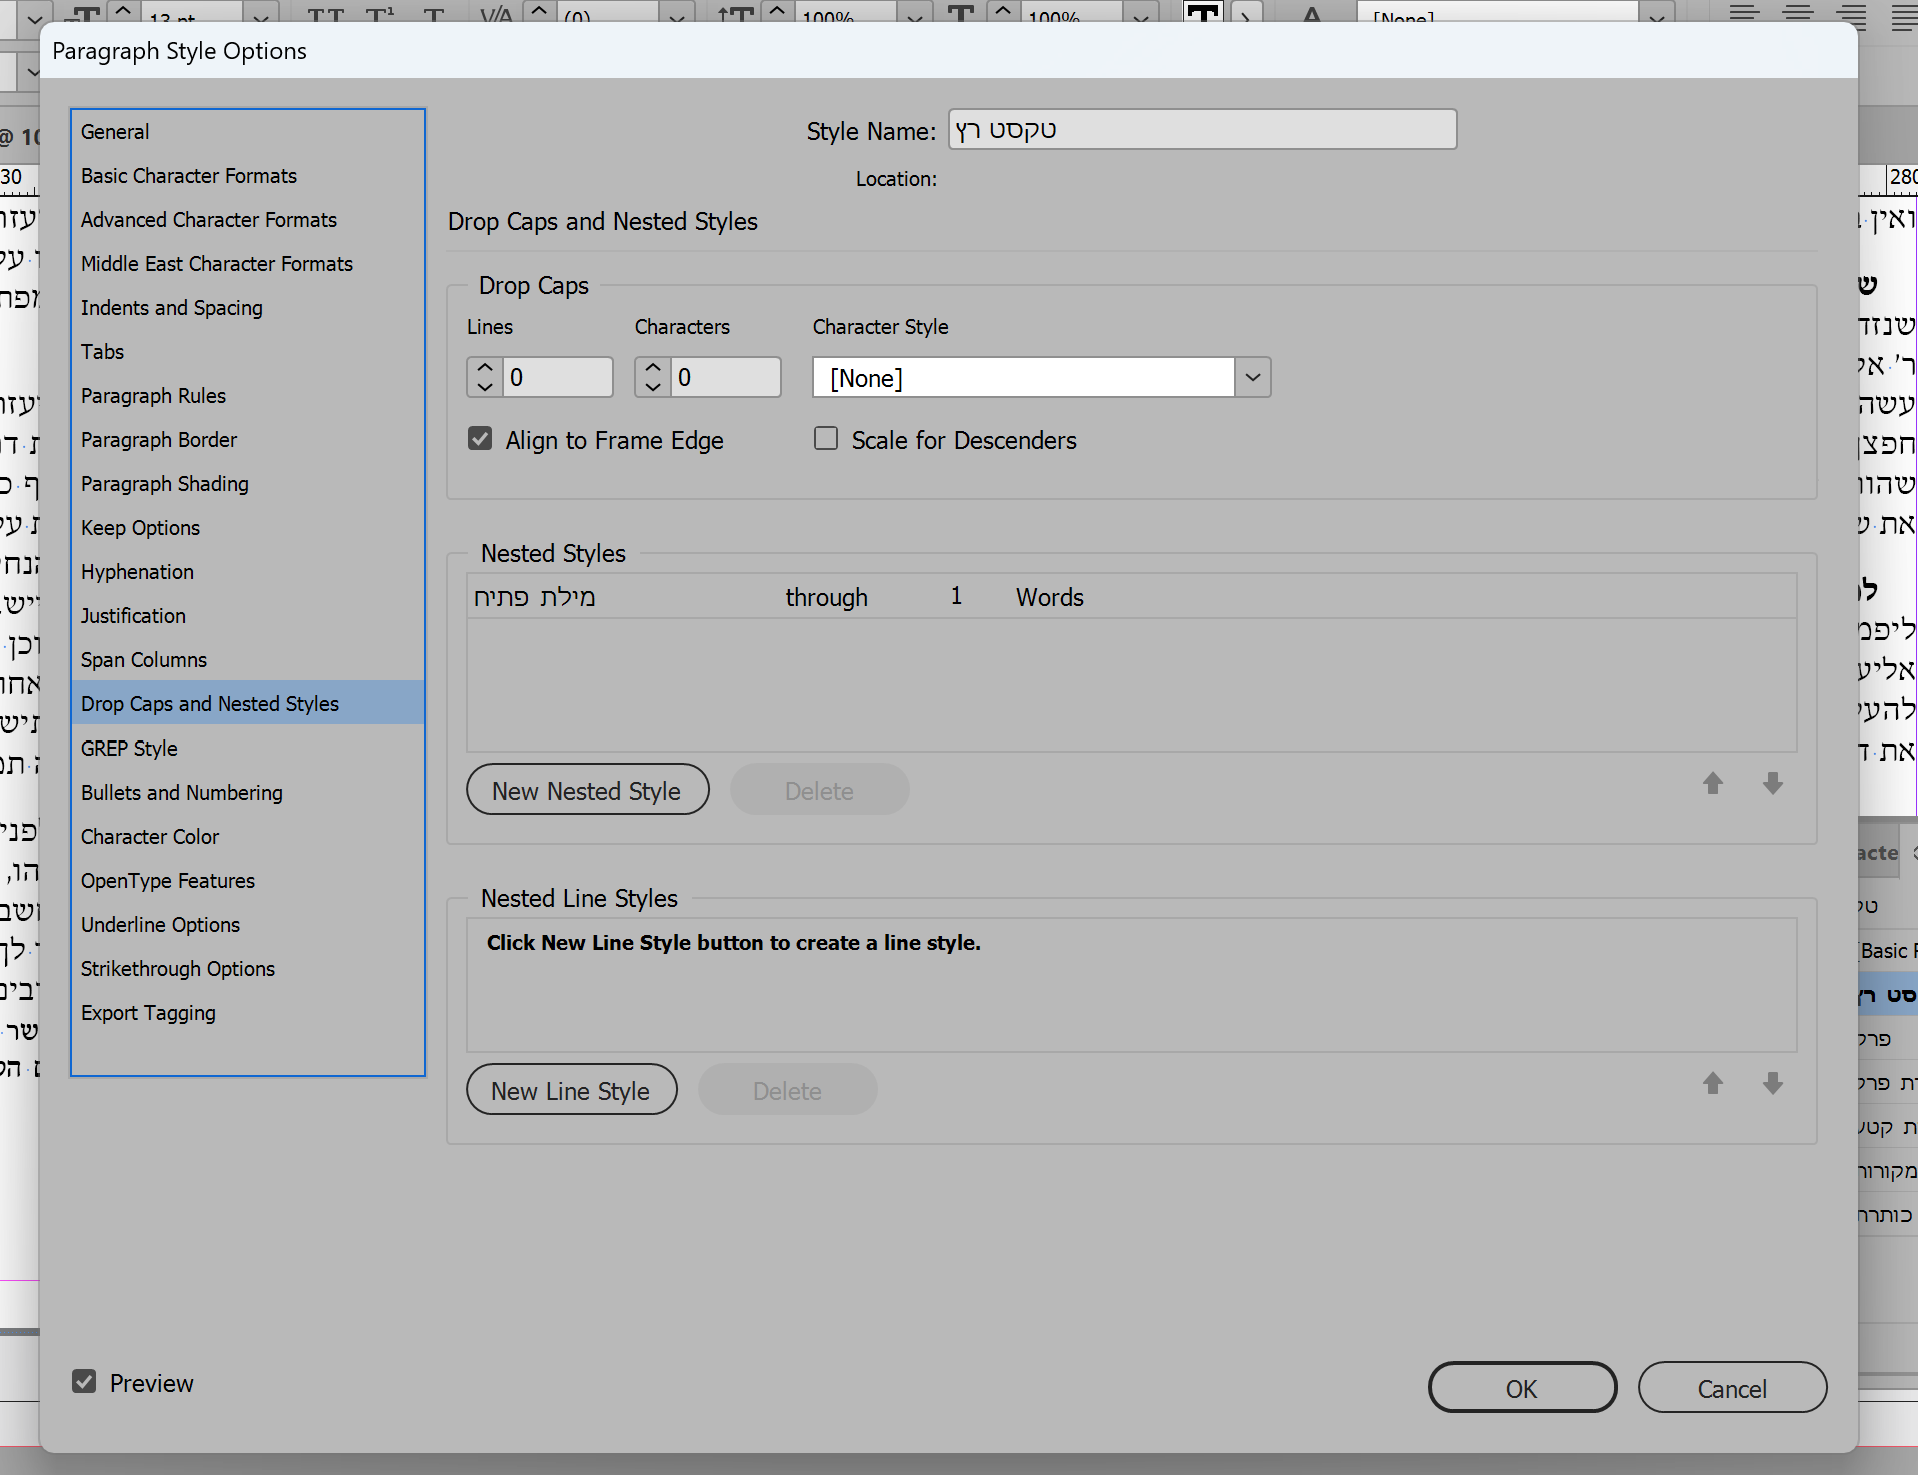
Task: Click the Drop Caps Characters field
Action: click(726, 377)
